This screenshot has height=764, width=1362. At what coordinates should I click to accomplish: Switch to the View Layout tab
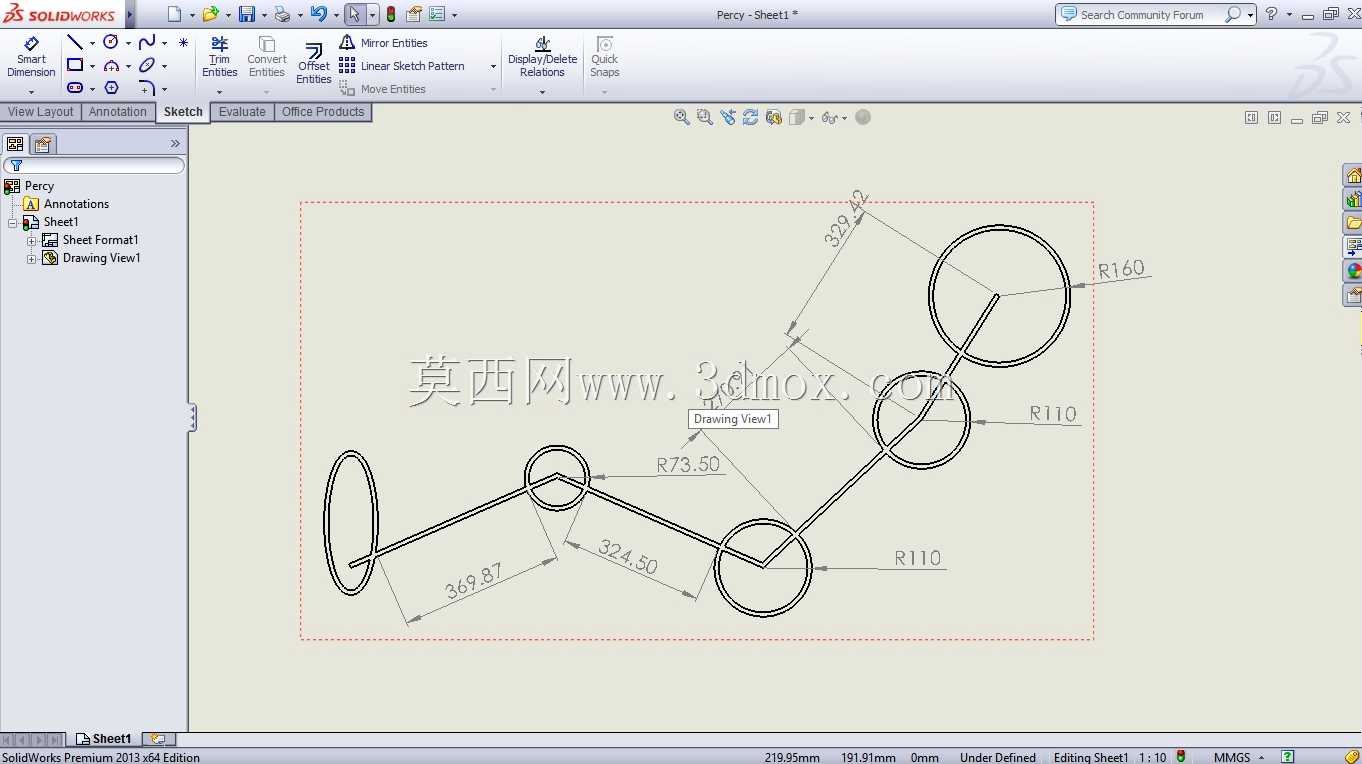pos(41,112)
